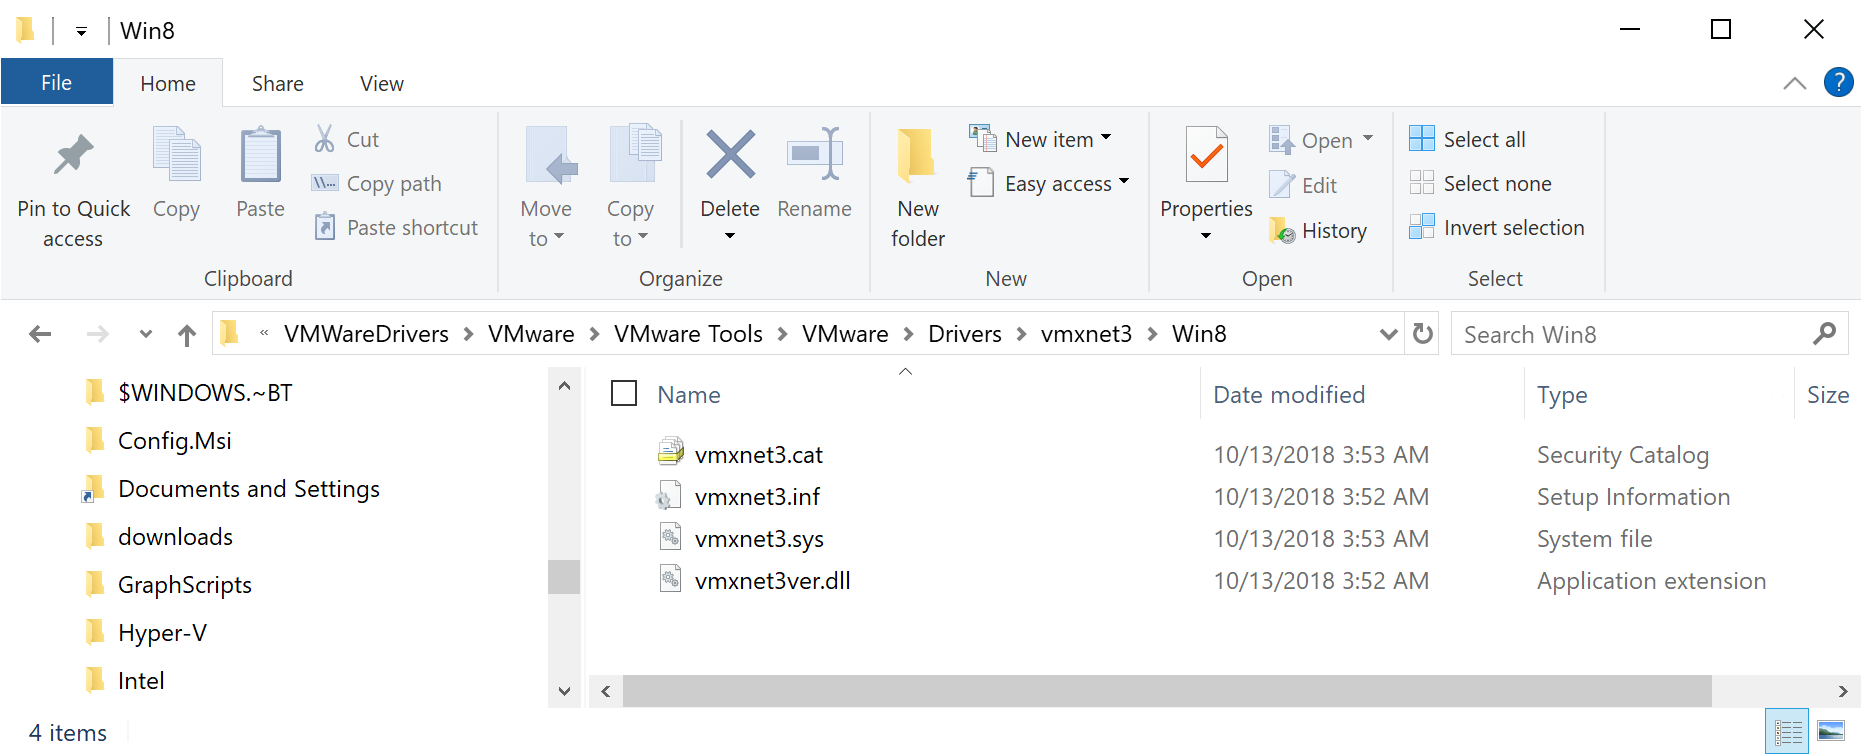
Task: Toggle the select-all checkbox beside Name
Action: pyautogui.click(x=624, y=393)
